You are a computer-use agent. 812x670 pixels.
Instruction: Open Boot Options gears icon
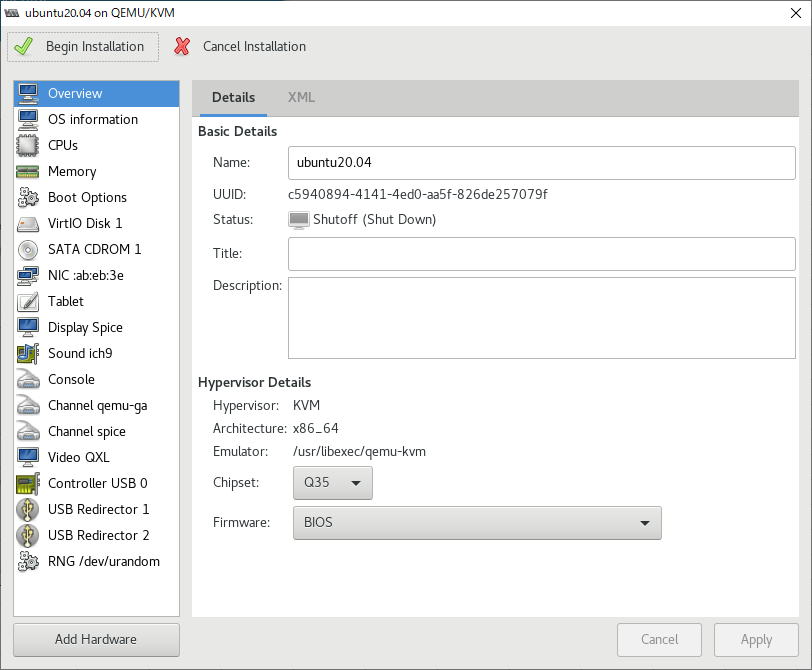coord(28,197)
